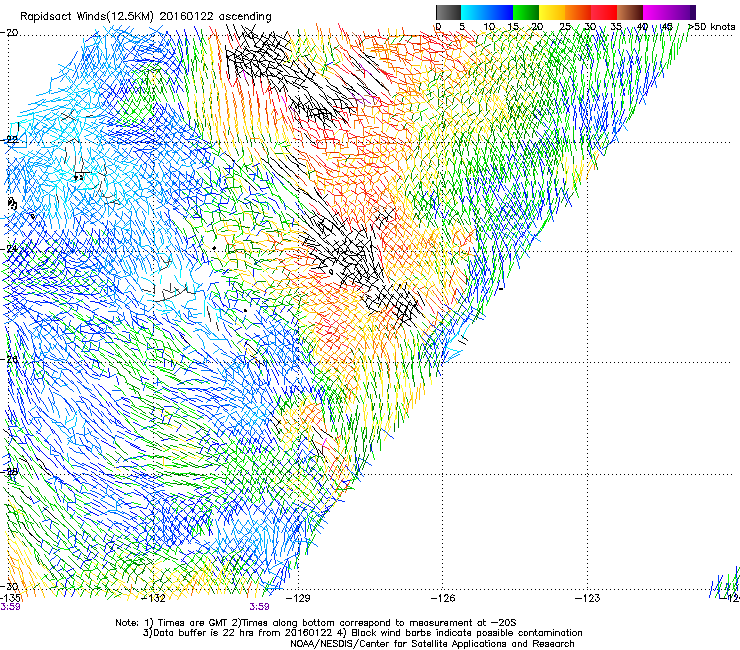Click the NOAA/NESDIS Center for Satellite Applications credit
This screenshot has width=740, height=650.
432,644
